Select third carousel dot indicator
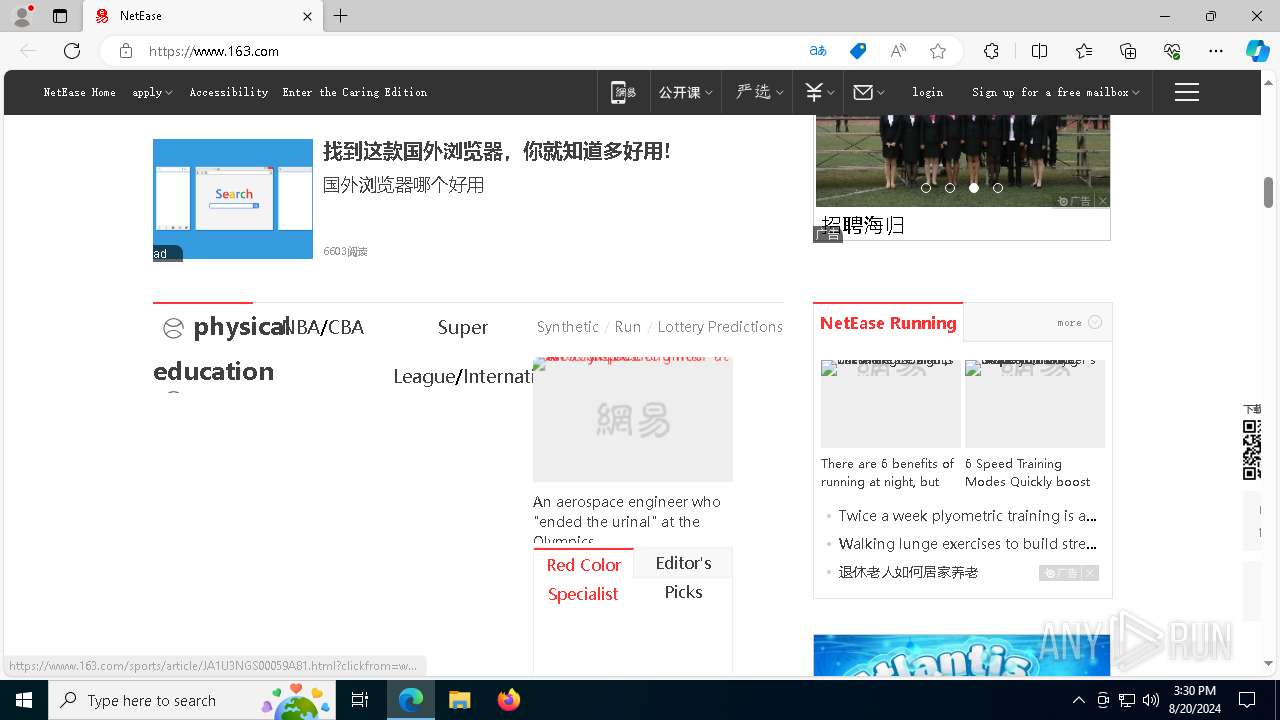The width and height of the screenshot is (1280, 720). click(x=974, y=188)
